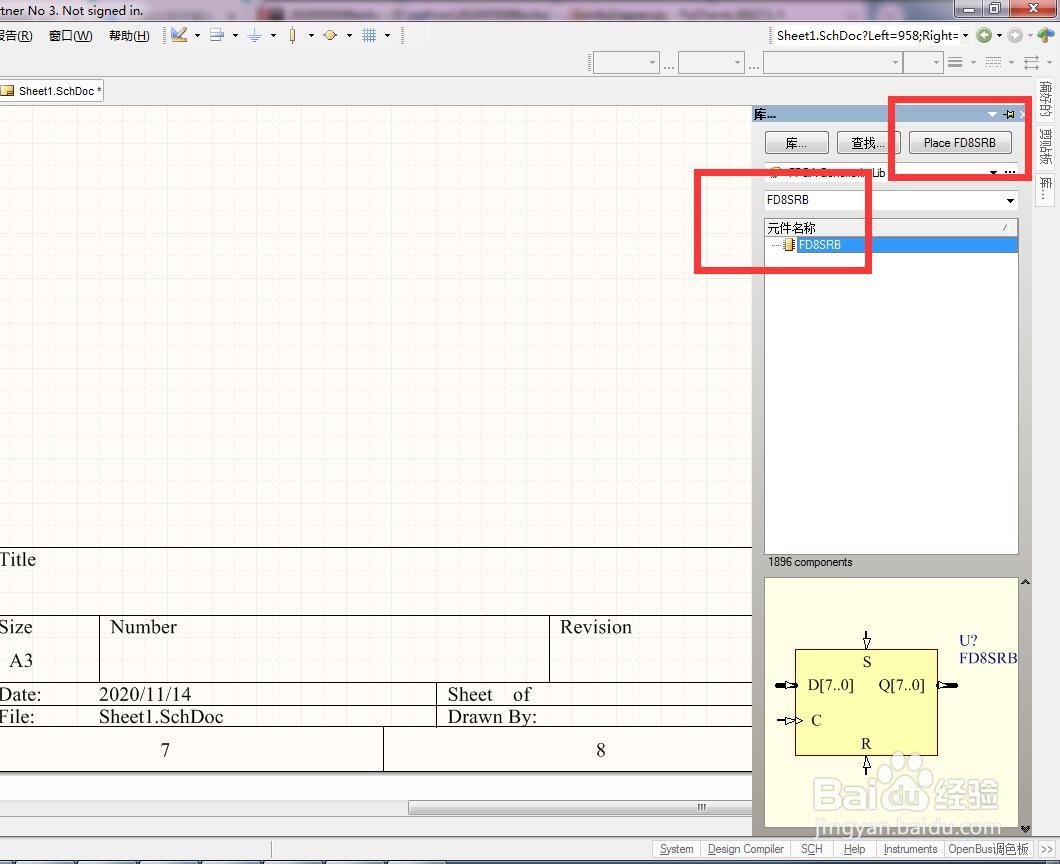Select the drawing utility tools icon
Screen dimensions: 1060x864
(x=179, y=35)
